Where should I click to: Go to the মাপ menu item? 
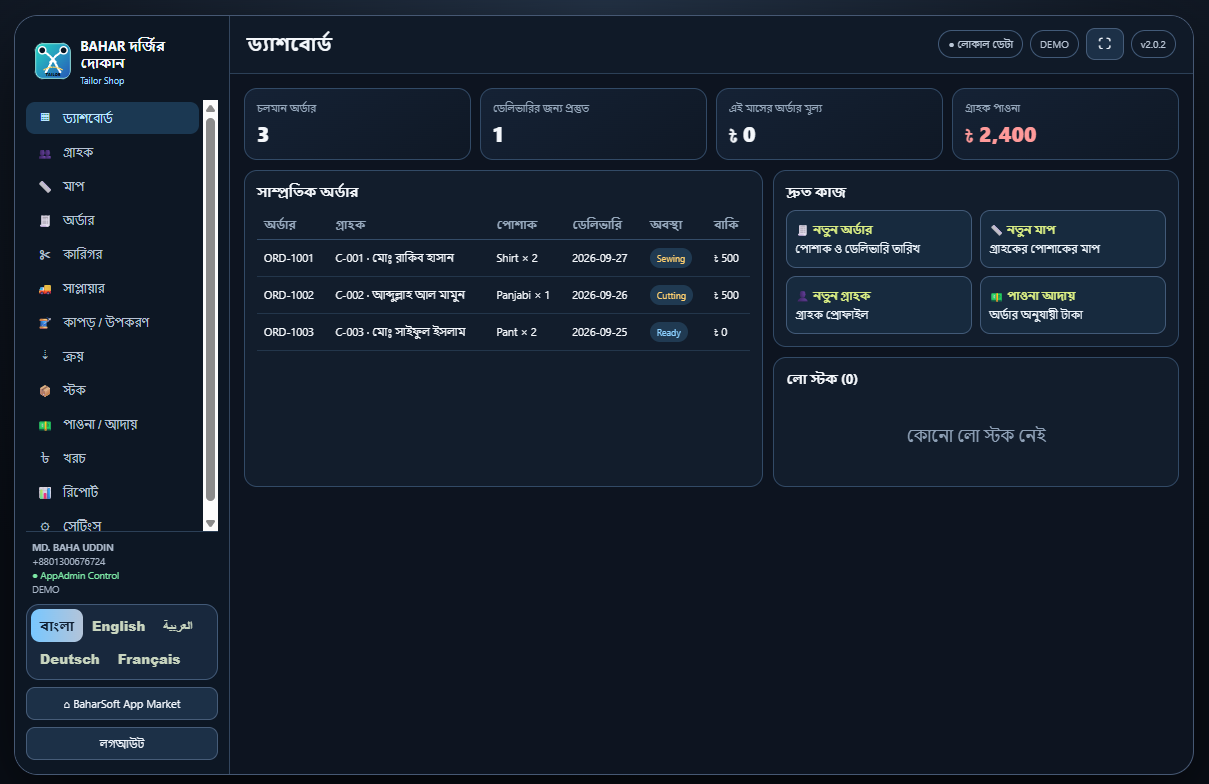pyautogui.click(x=112, y=186)
